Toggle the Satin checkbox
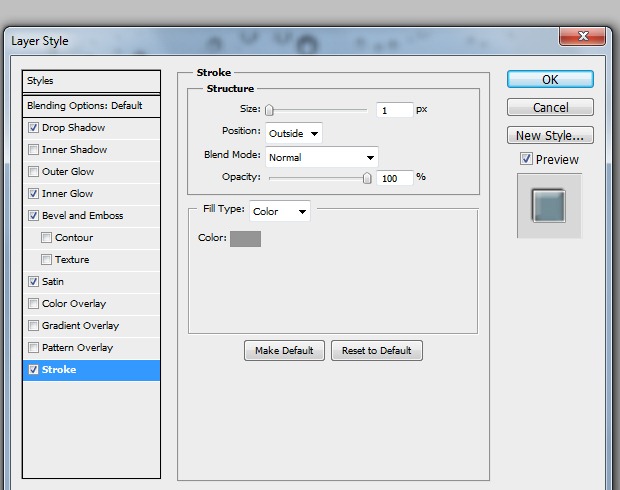620x490 pixels. click(34, 282)
